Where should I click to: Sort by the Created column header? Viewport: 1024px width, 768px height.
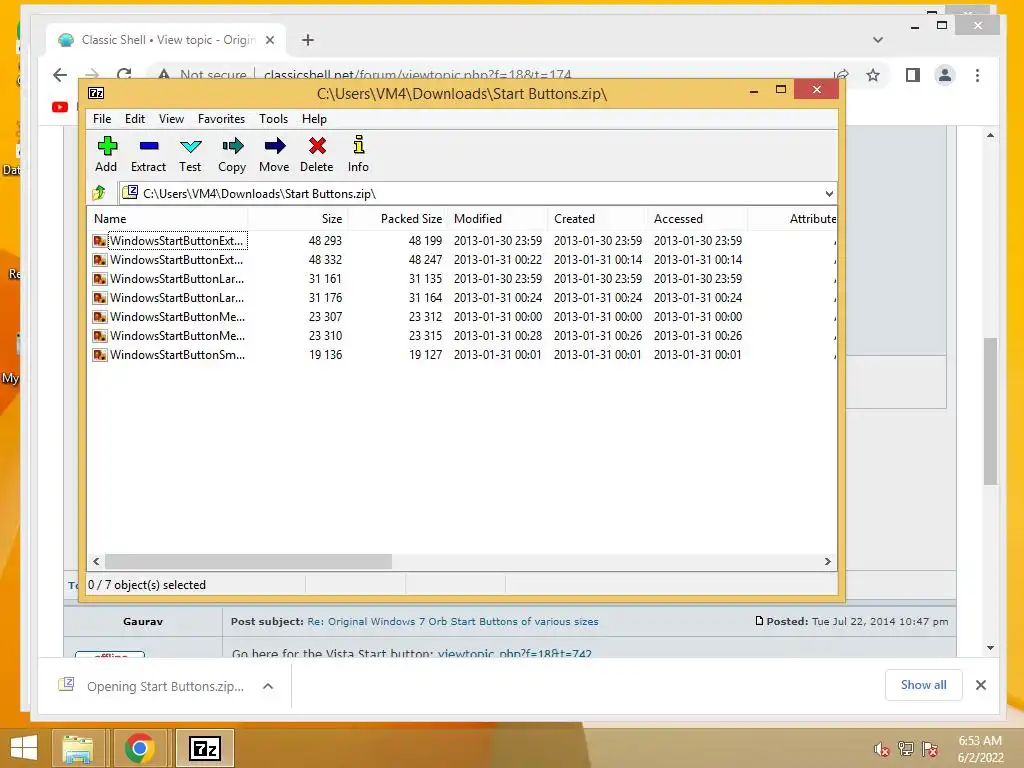tap(598, 219)
